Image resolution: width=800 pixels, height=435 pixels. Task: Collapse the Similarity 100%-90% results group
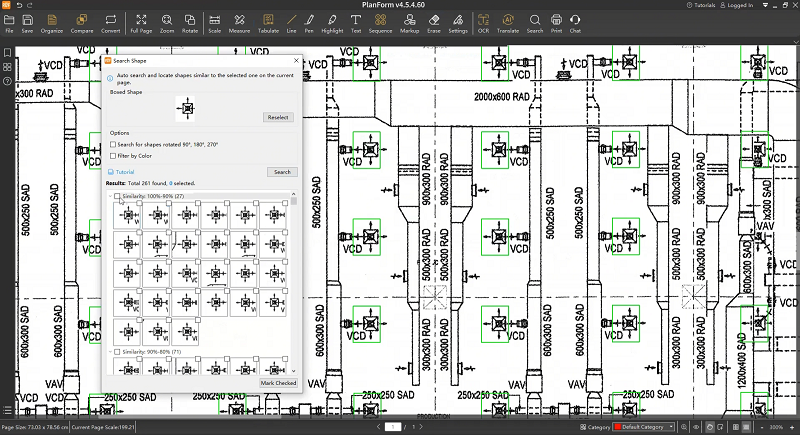point(110,196)
